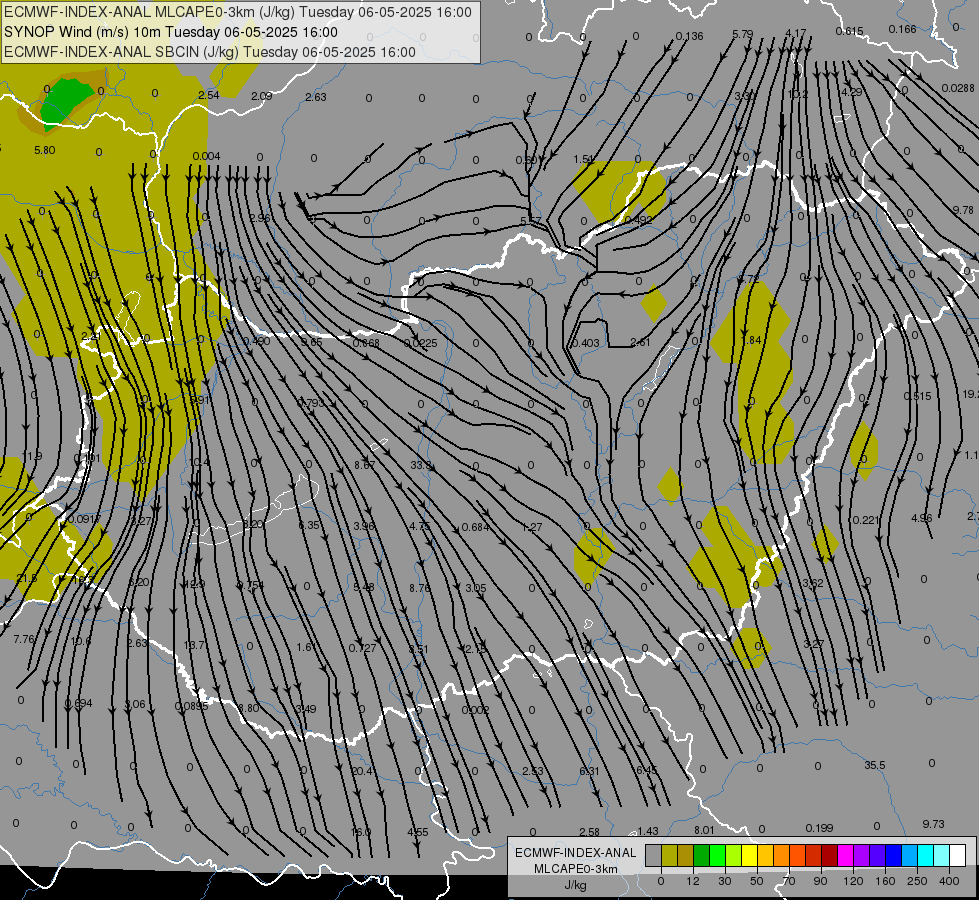Click legend title ECMWF-INDEX-ANAL at bottom

click(576, 853)
